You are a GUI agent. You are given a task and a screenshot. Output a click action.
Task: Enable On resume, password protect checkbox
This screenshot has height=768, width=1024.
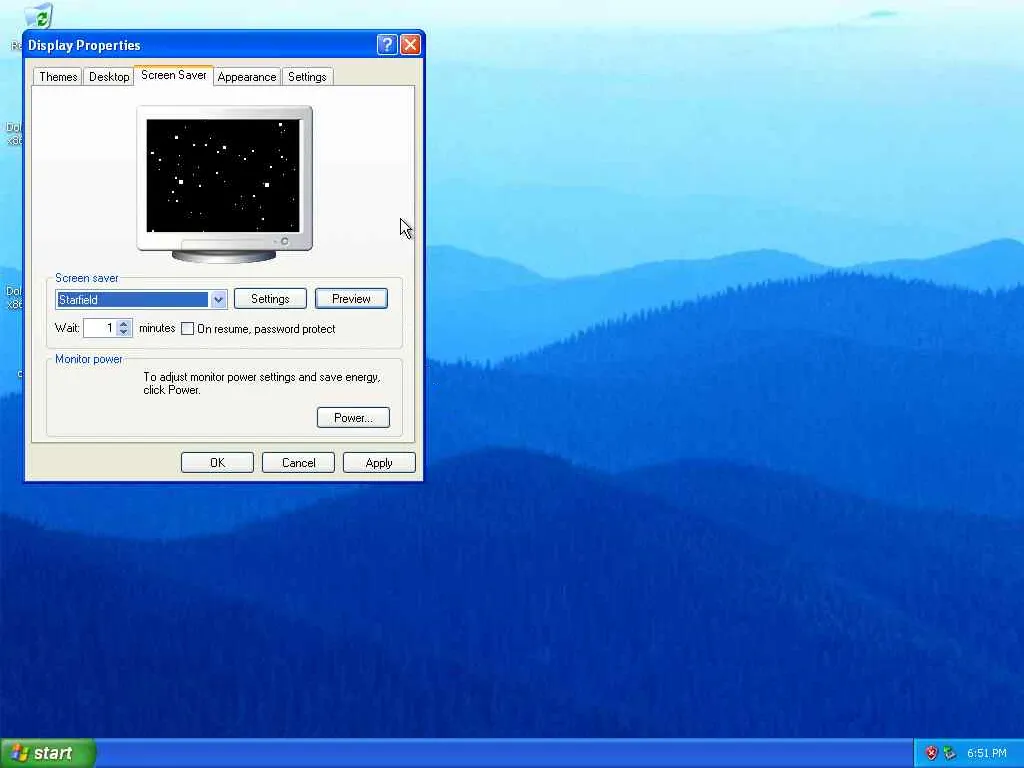click(x=187, y=328)
